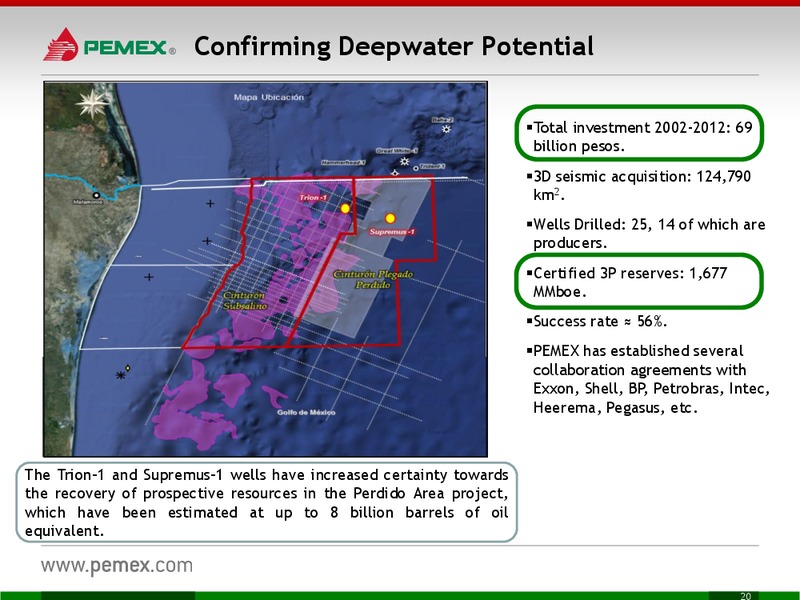Click the Trion-1 map label

pos(313,197)
